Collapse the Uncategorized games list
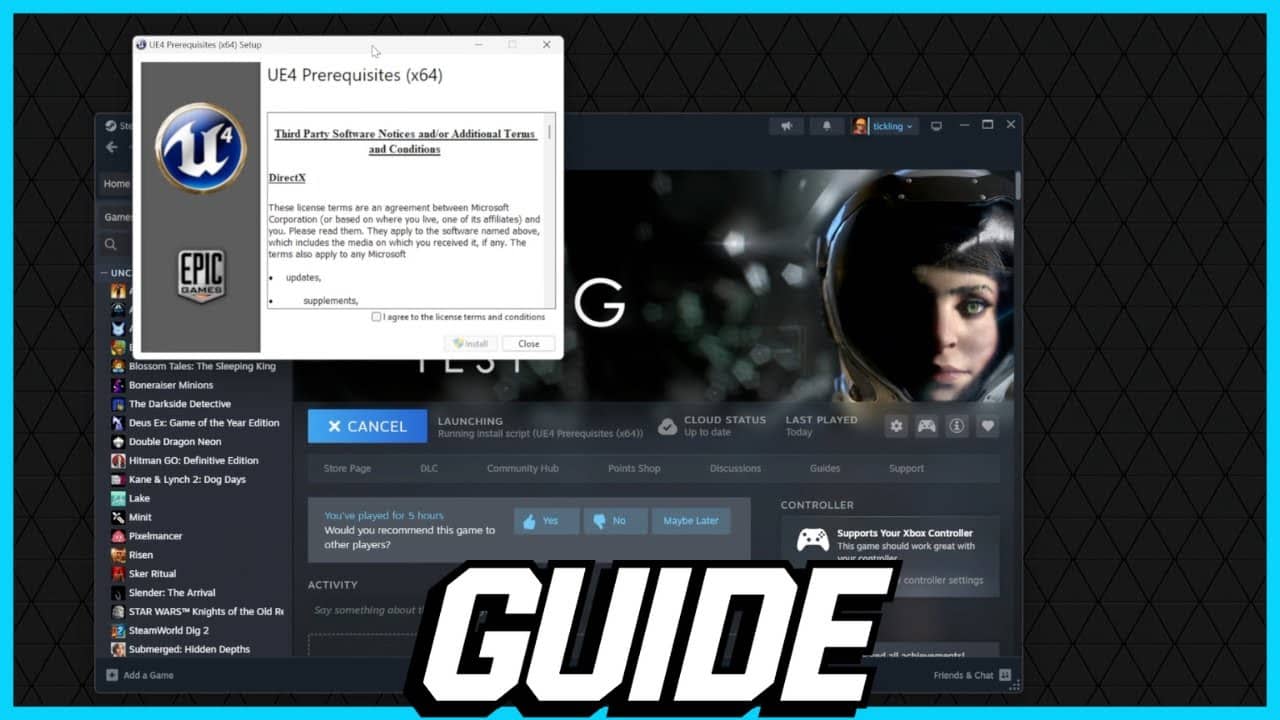Screen dimensions: 1280x720 tap(104, 273)
